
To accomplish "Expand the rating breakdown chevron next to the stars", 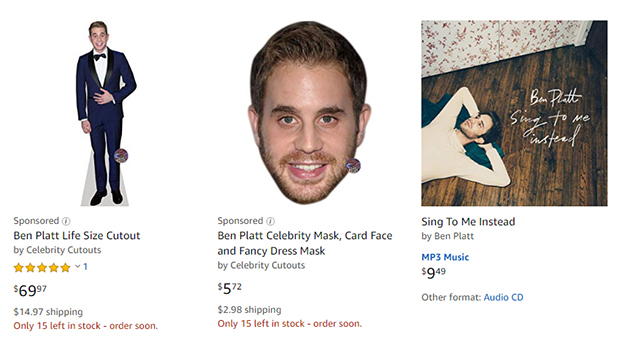I will click(x=78, y=266).
